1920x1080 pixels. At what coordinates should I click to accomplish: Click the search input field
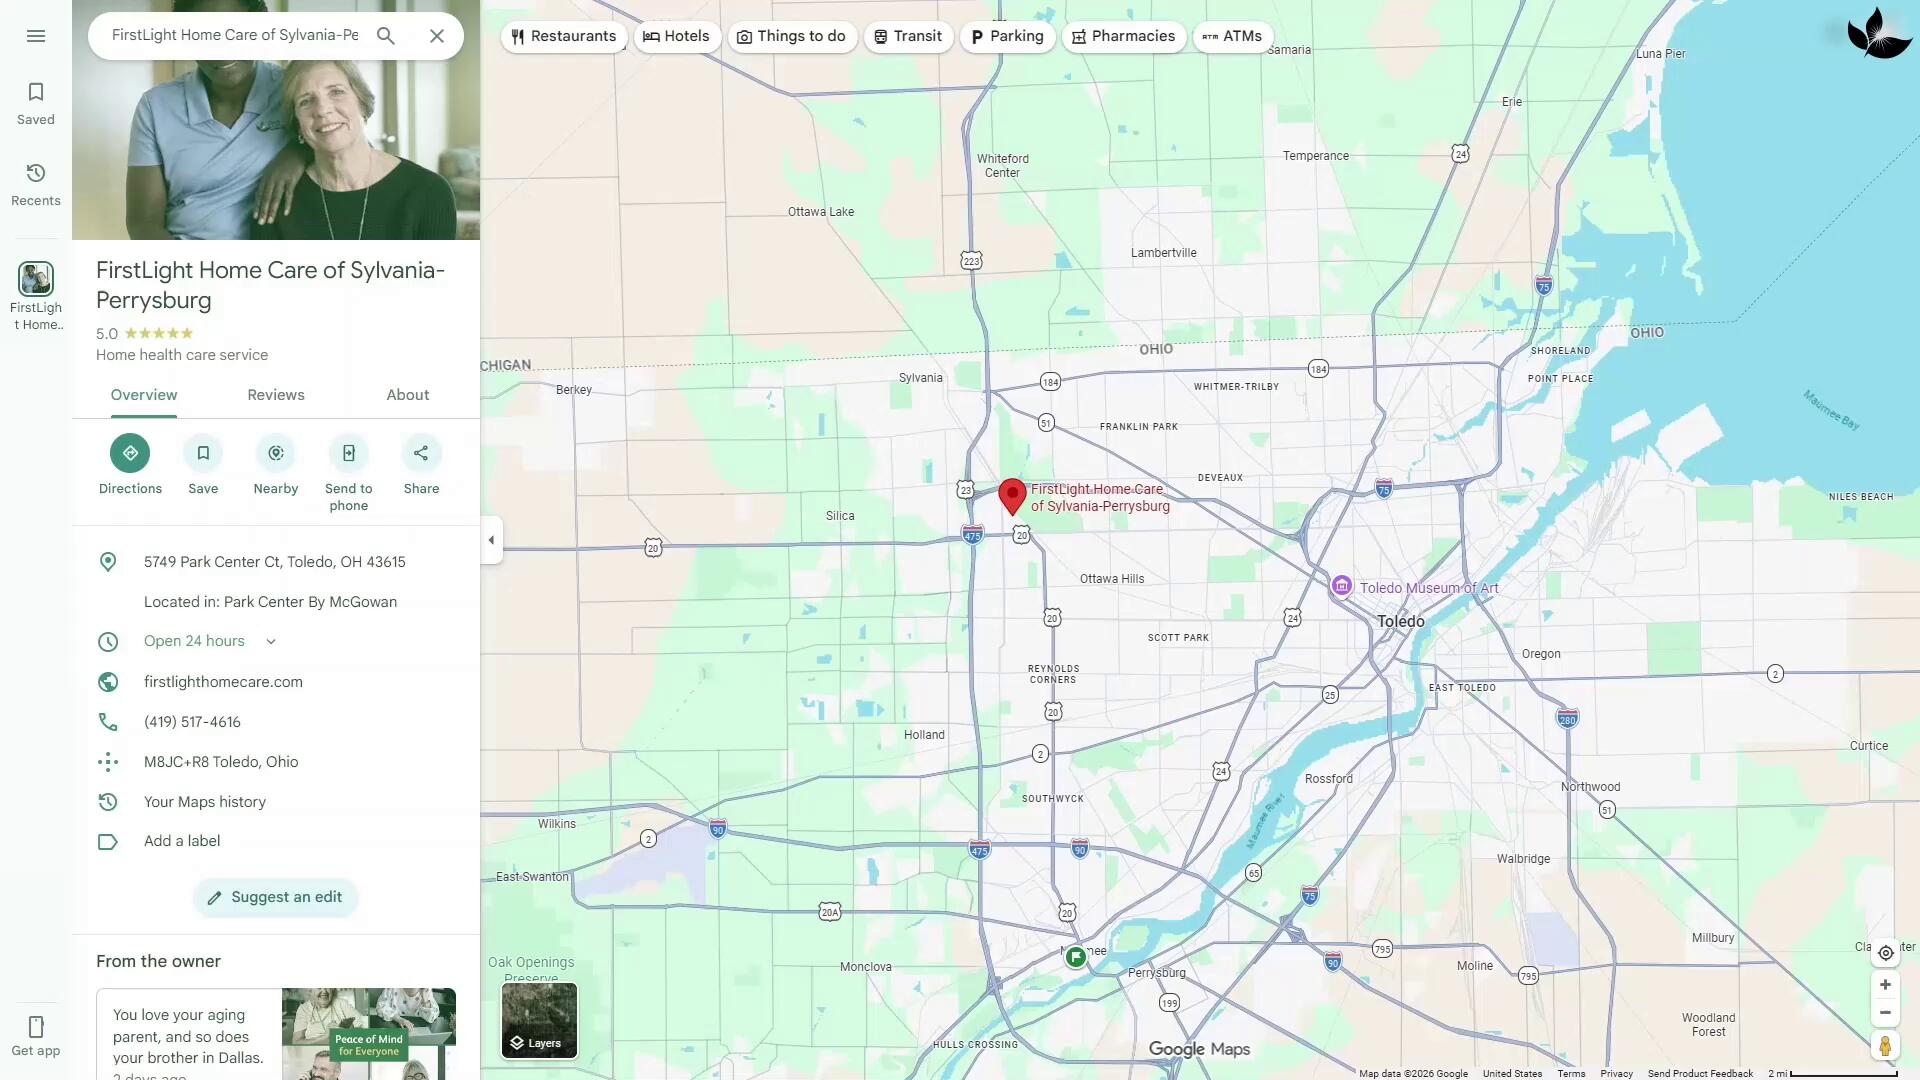235,35
